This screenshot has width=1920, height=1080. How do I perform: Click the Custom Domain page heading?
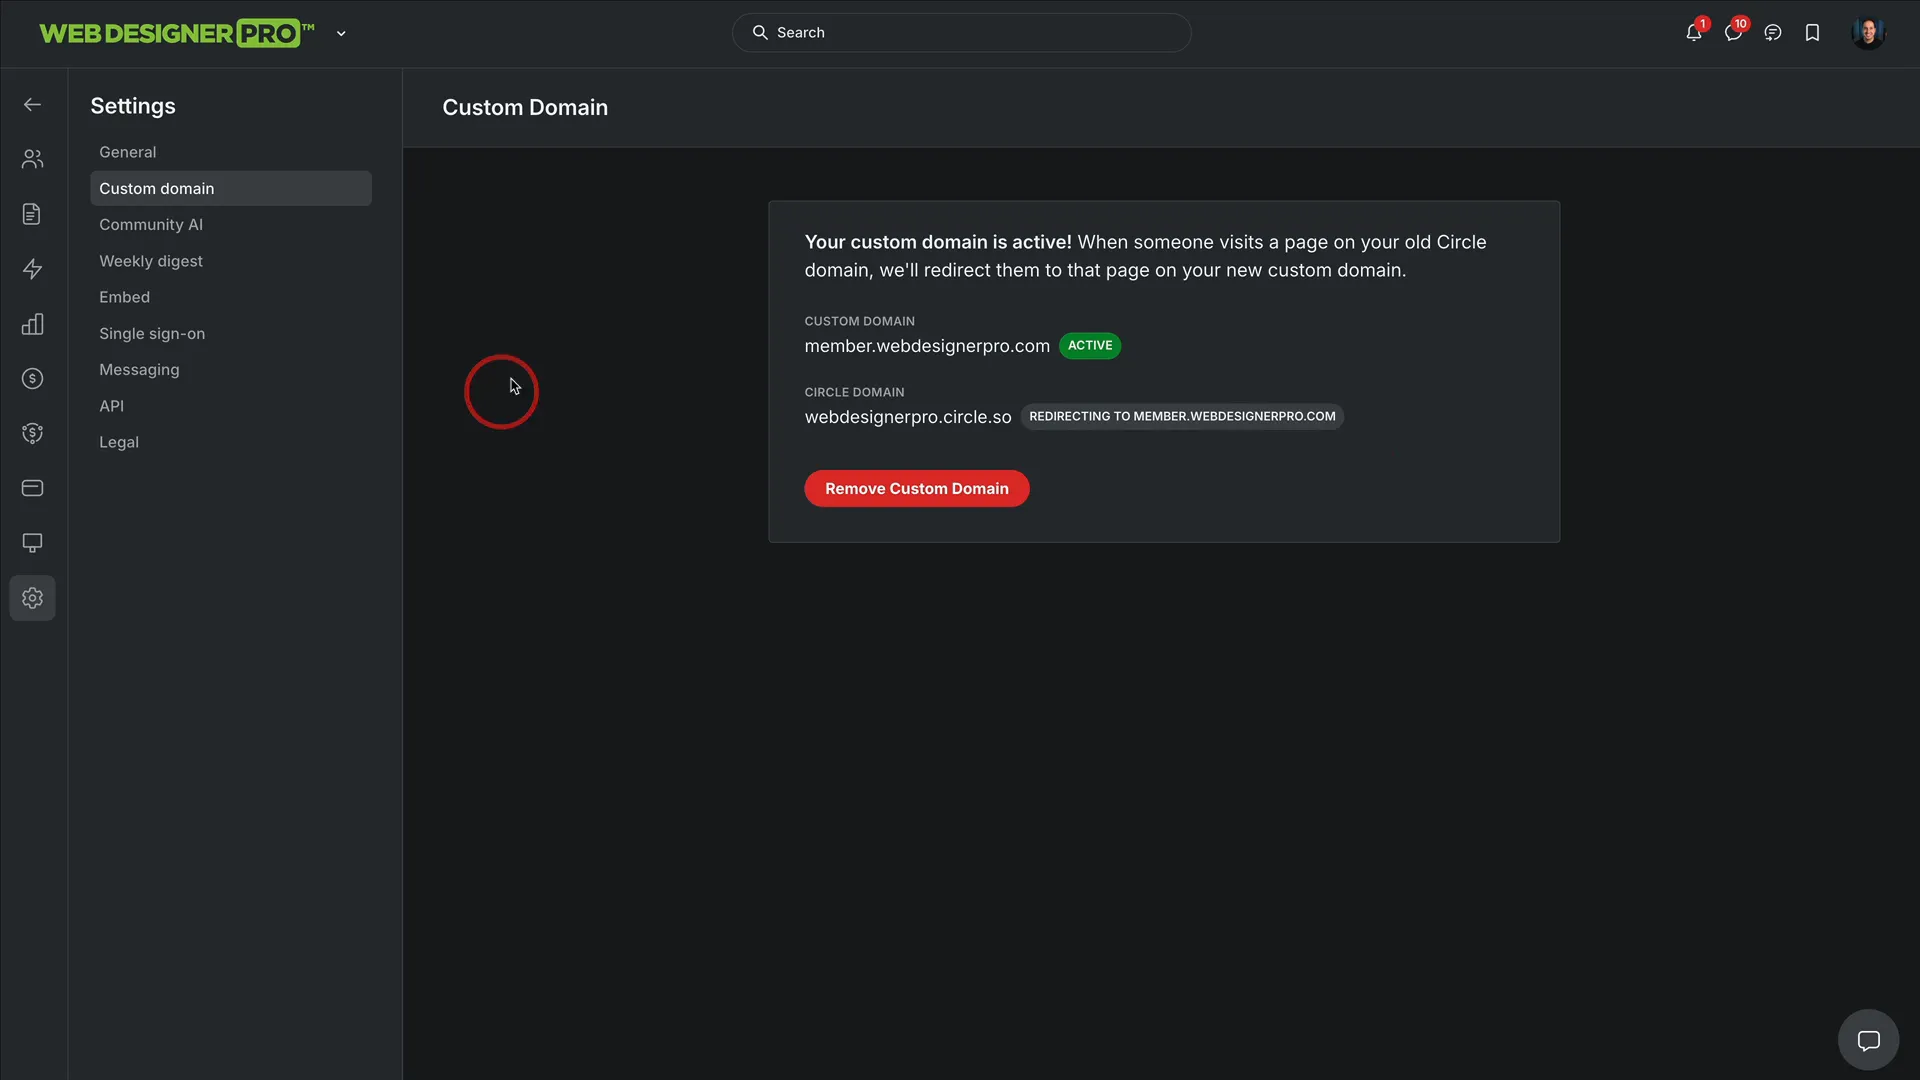(x=525, y=107)
